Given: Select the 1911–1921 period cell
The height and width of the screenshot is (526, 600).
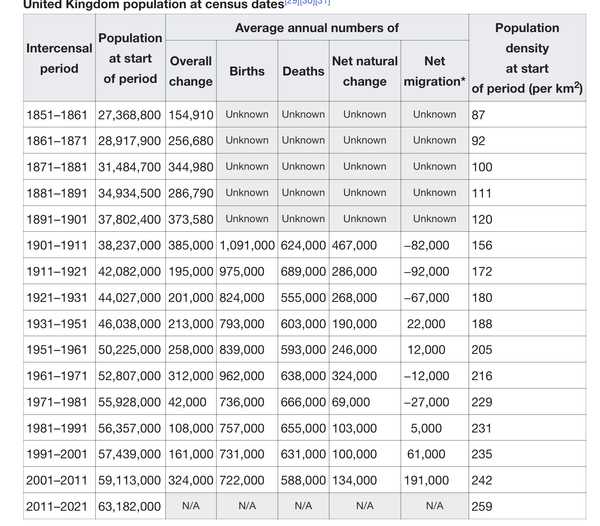Looking at the screenshot, I should tap(59, 272).
